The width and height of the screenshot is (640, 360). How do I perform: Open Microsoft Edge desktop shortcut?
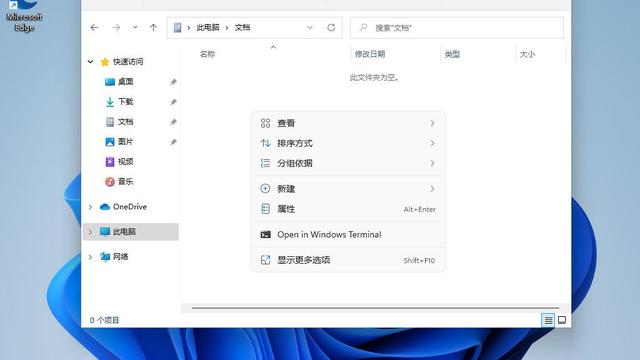coord(24,16)
